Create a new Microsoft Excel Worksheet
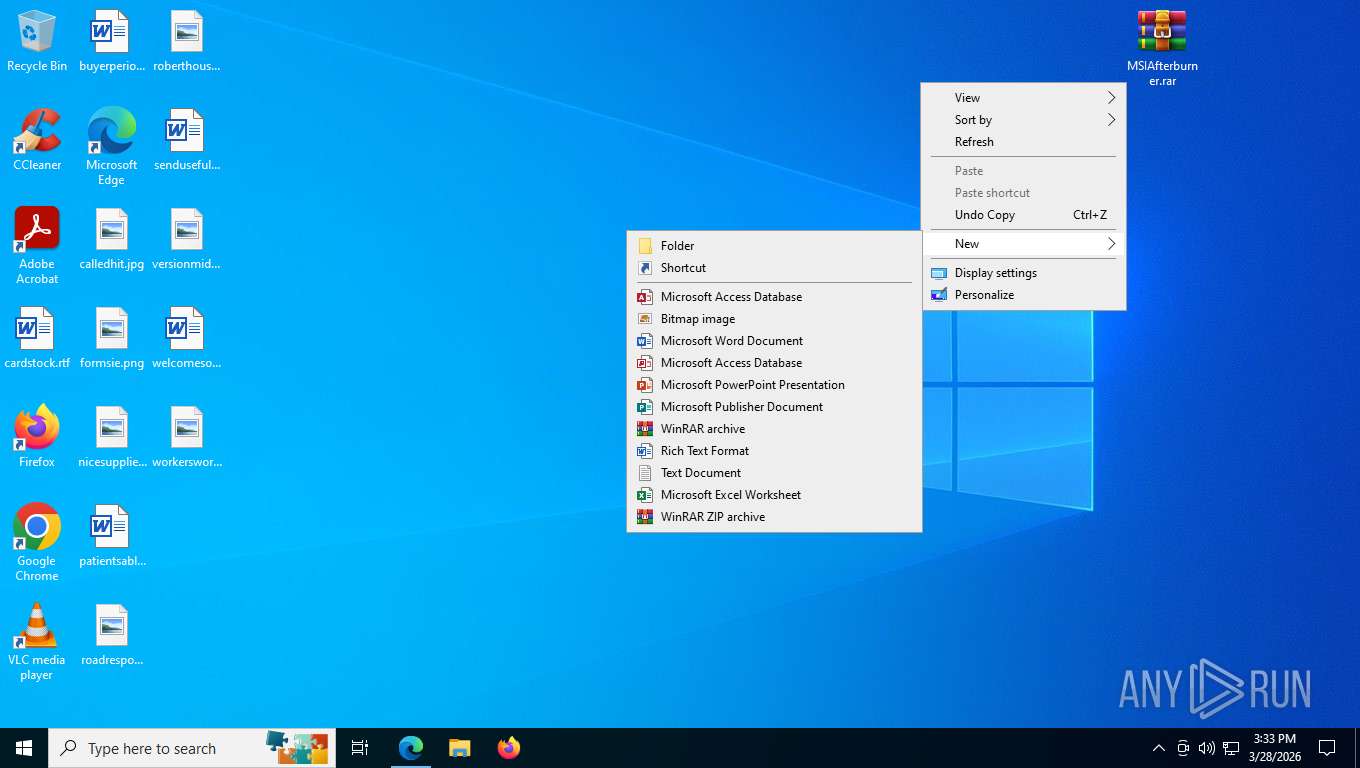The height and width of the screenshot is (768, 1360). tap(774, 495)
